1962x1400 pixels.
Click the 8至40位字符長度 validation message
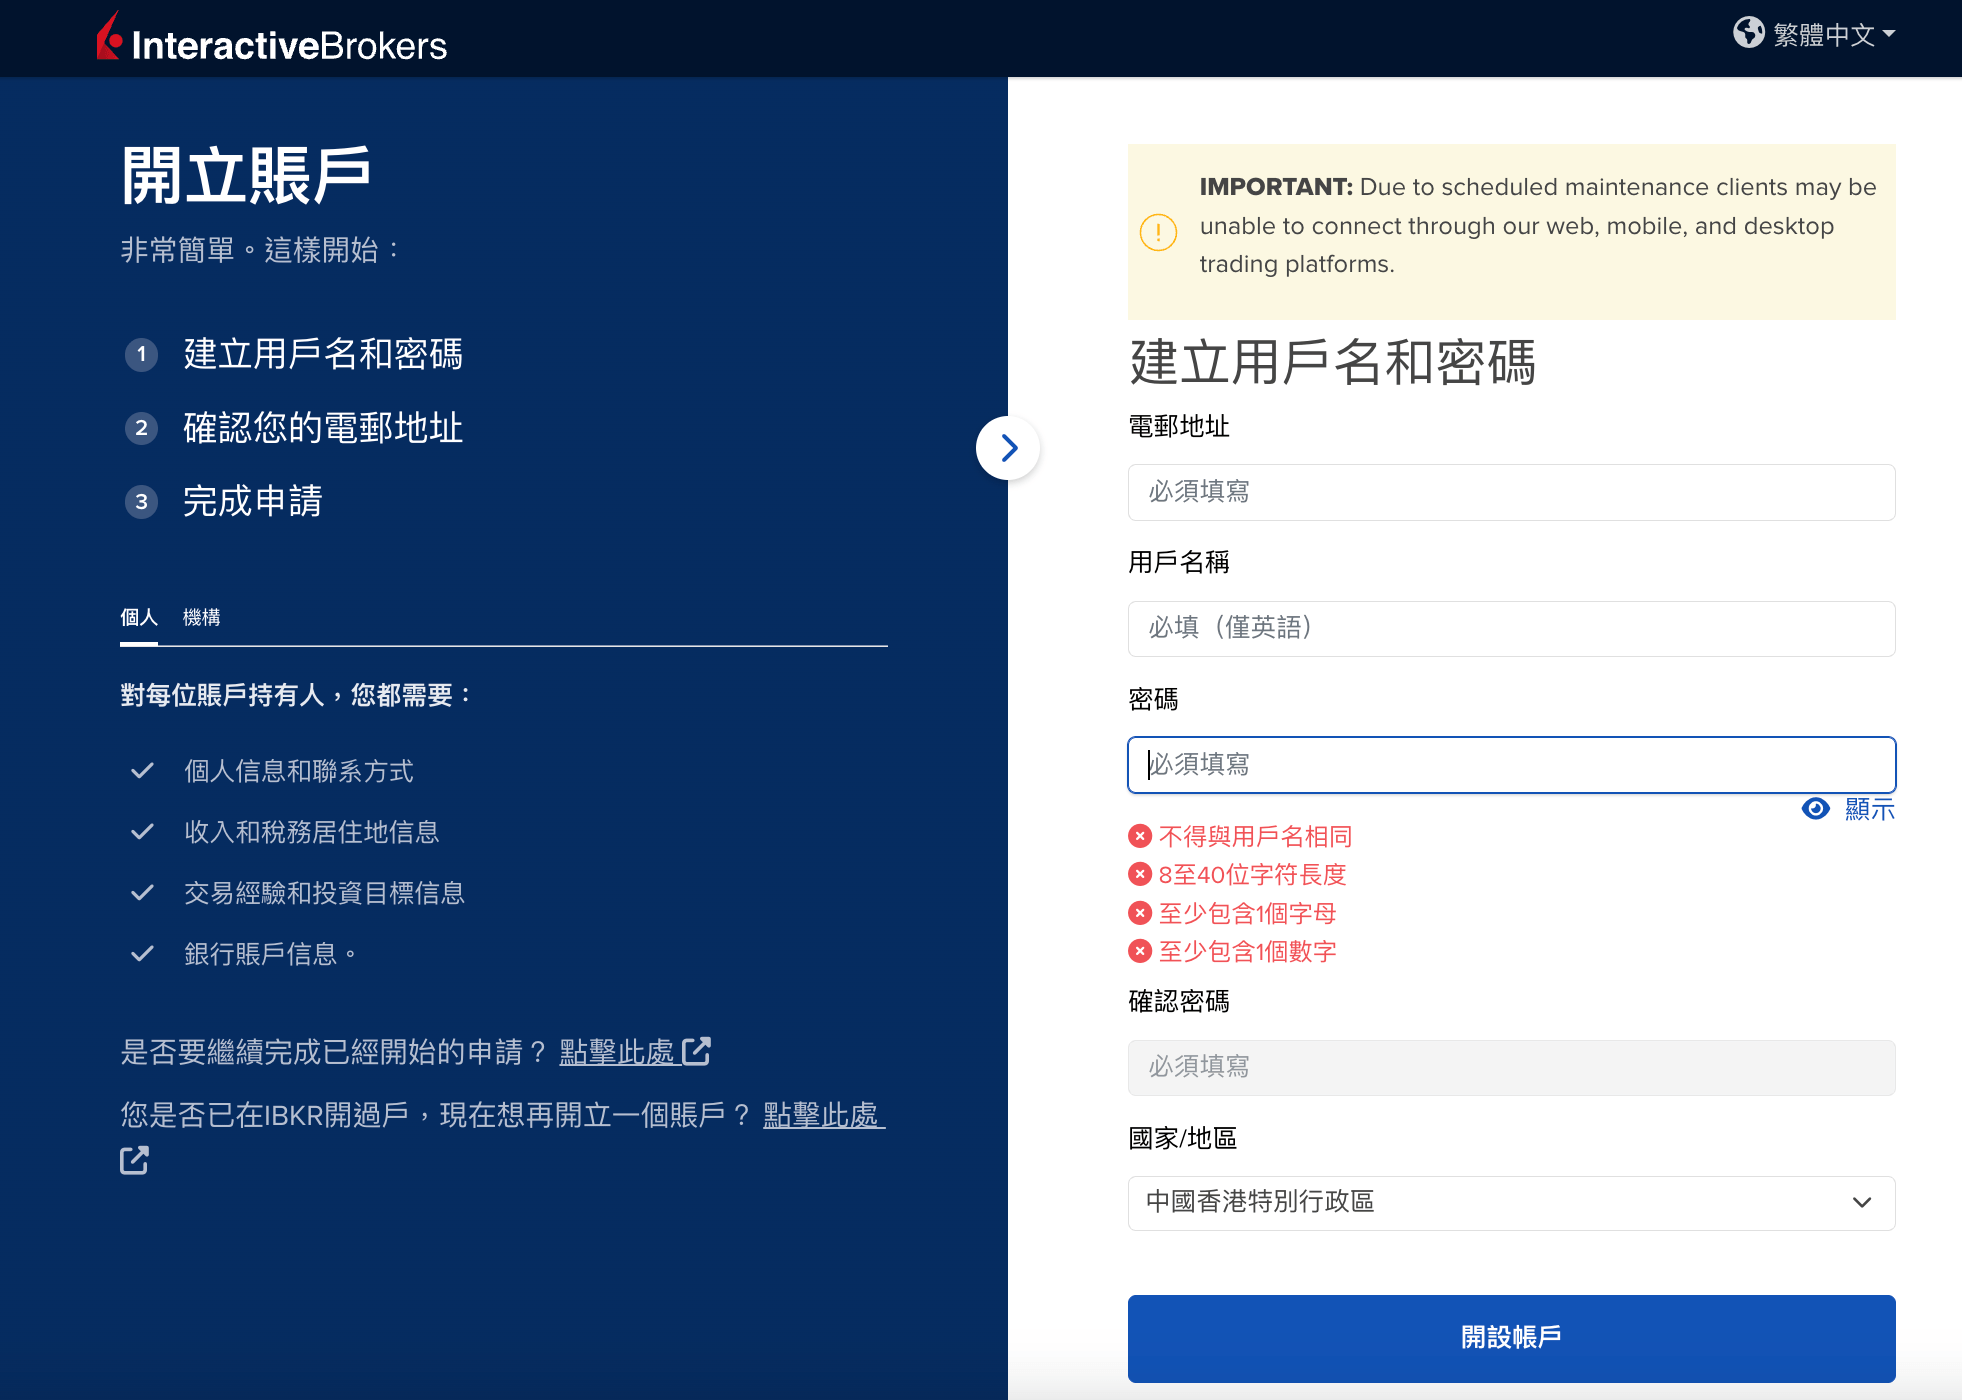click(1252, 874)
